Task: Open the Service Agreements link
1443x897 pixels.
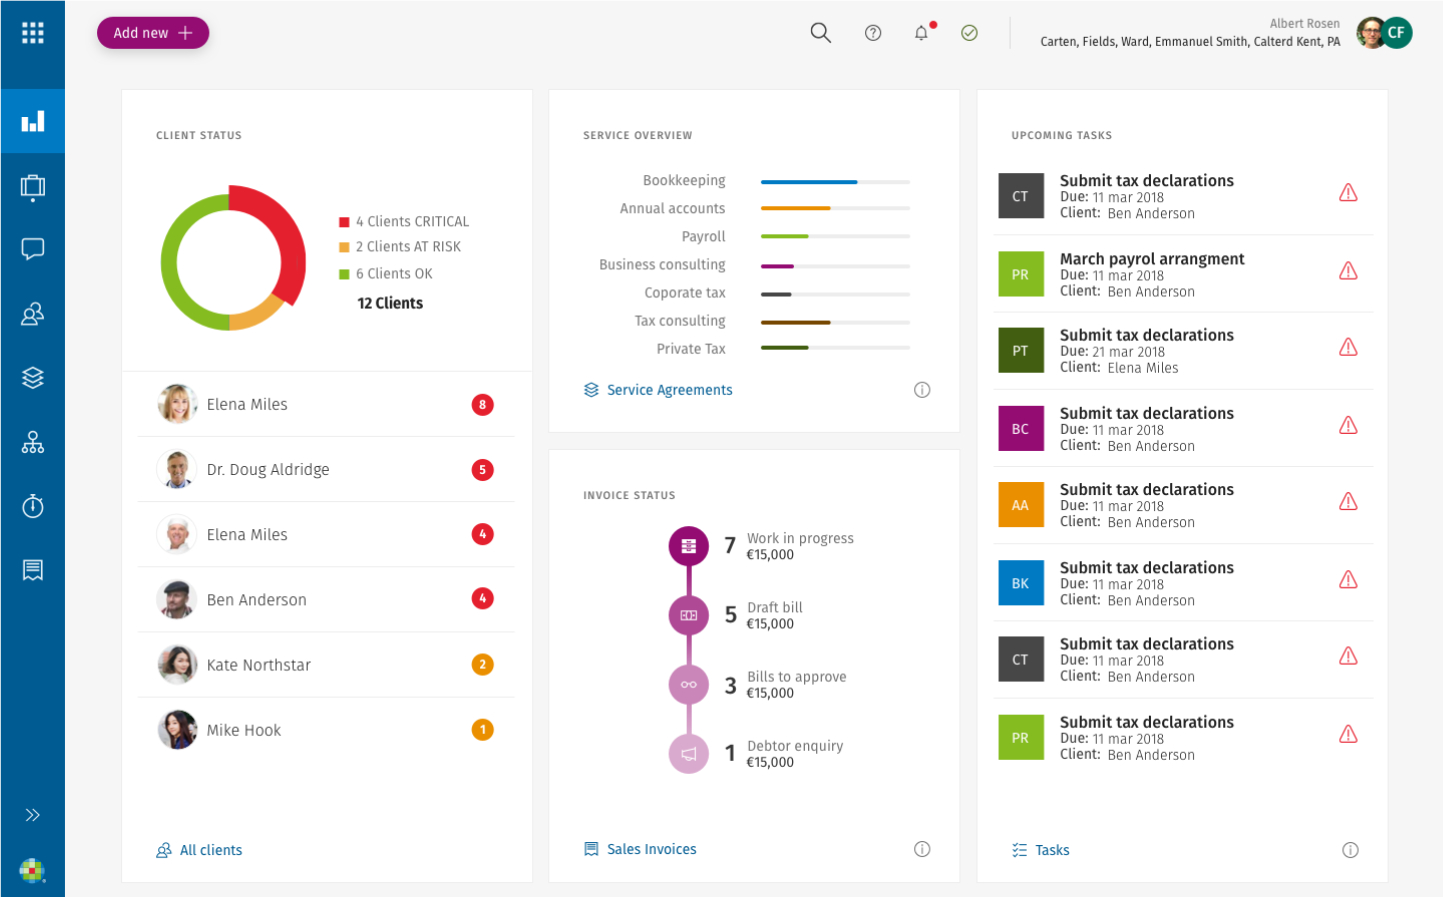Action: 669,390
